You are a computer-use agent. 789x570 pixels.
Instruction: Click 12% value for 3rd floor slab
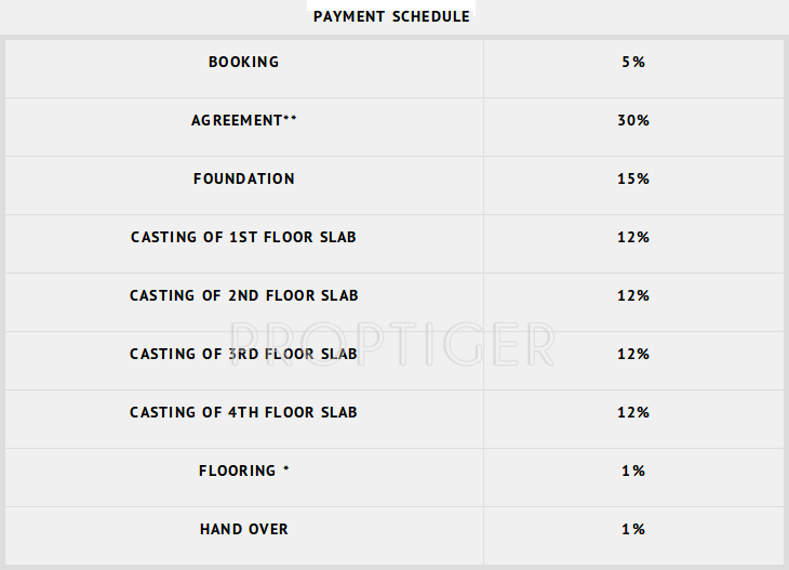pos(634,354)
